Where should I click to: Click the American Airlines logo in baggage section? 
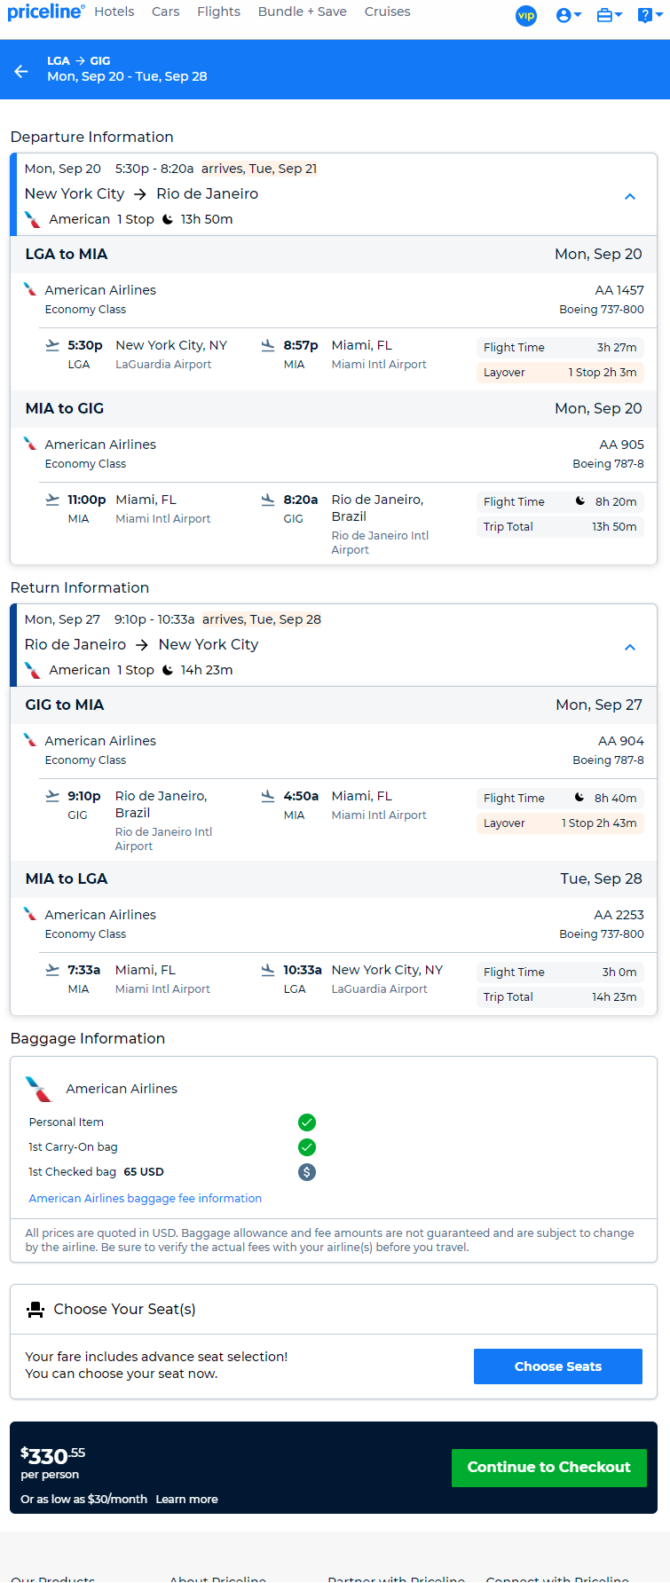pos(38,1089)
